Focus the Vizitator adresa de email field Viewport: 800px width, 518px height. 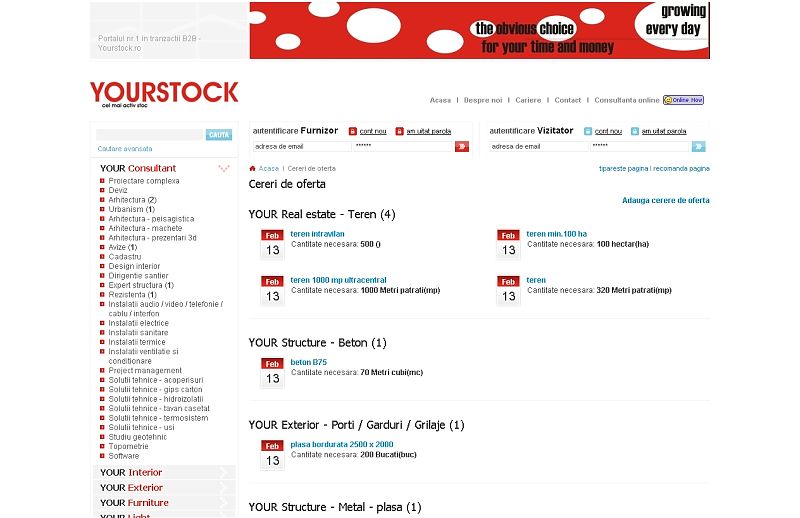pos(539,147)
